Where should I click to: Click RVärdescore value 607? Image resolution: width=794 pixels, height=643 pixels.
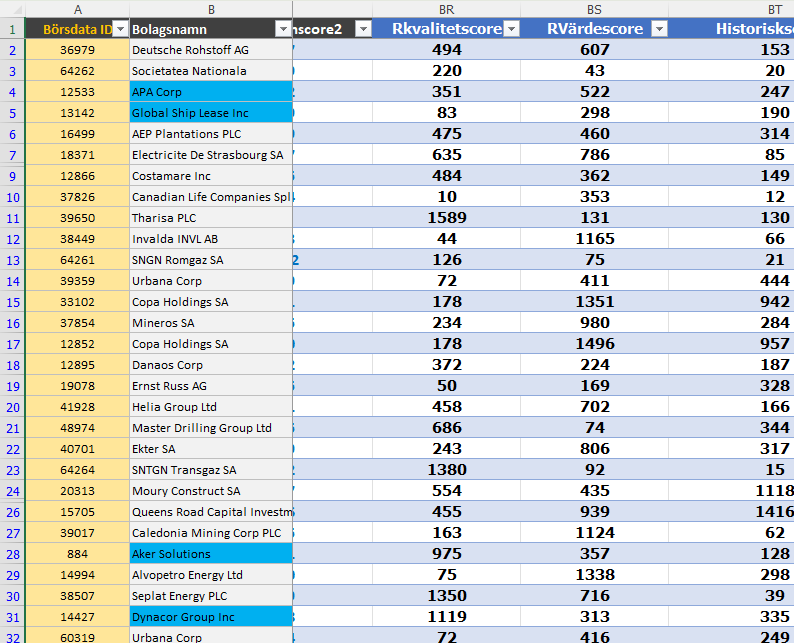coord(594,50)
